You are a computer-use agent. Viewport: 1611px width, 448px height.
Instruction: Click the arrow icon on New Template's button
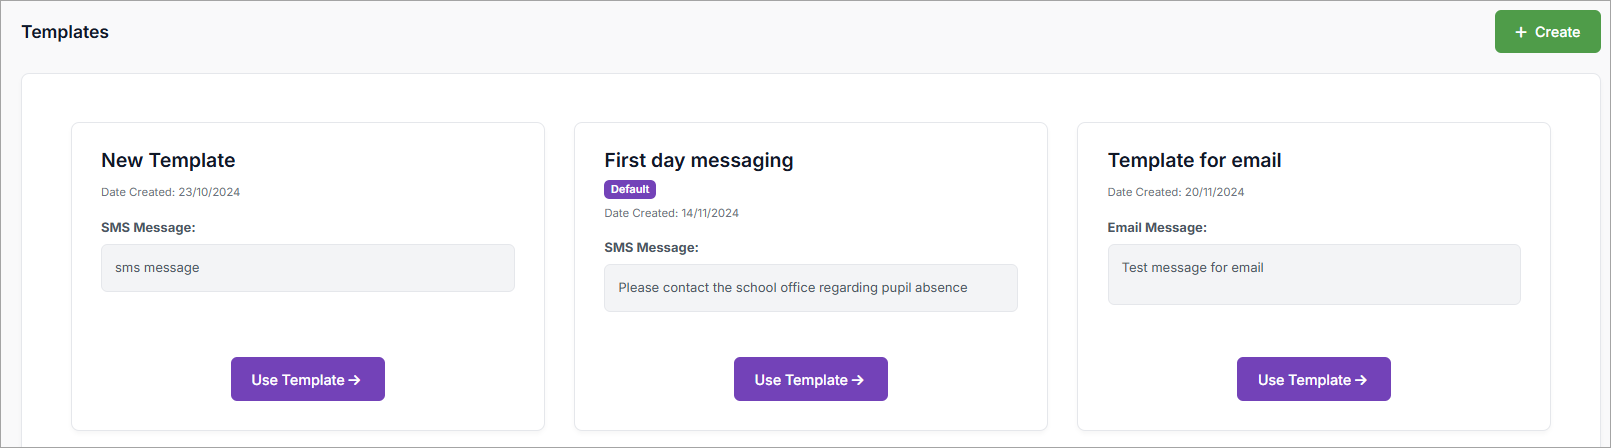[355, 380]
